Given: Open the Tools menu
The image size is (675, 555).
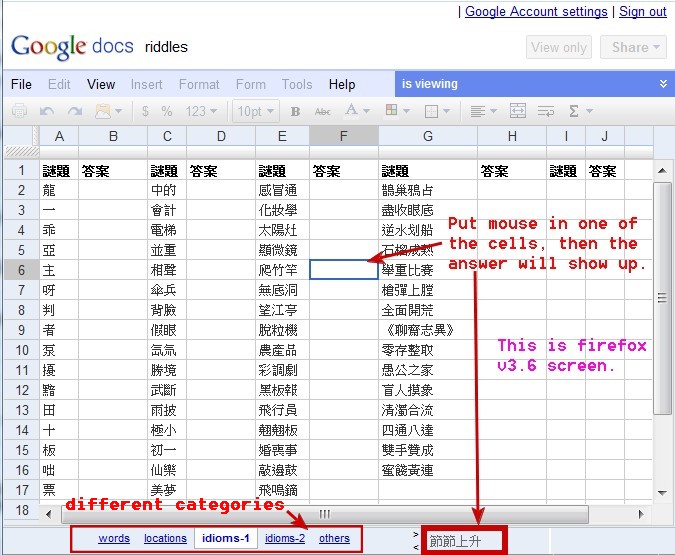Looking at the screenshot, I should coord(297,84).
